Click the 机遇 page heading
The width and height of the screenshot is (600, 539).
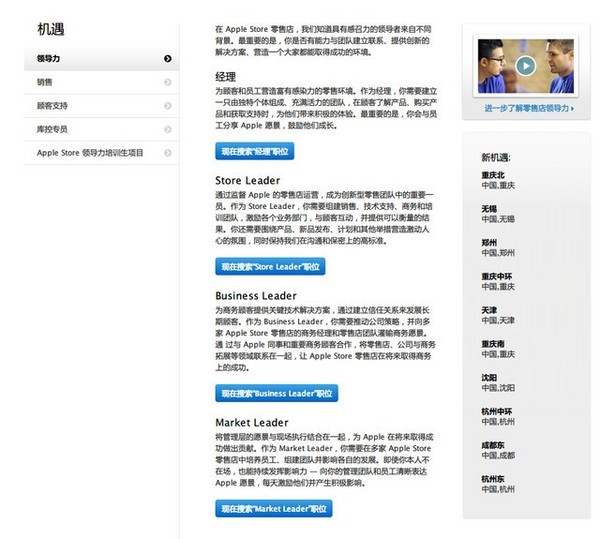click(51, 29)
